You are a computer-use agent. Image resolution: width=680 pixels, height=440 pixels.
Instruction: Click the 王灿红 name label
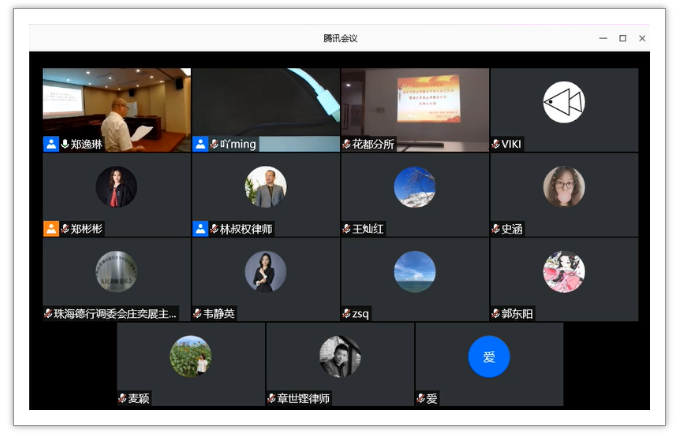(368, 228)
